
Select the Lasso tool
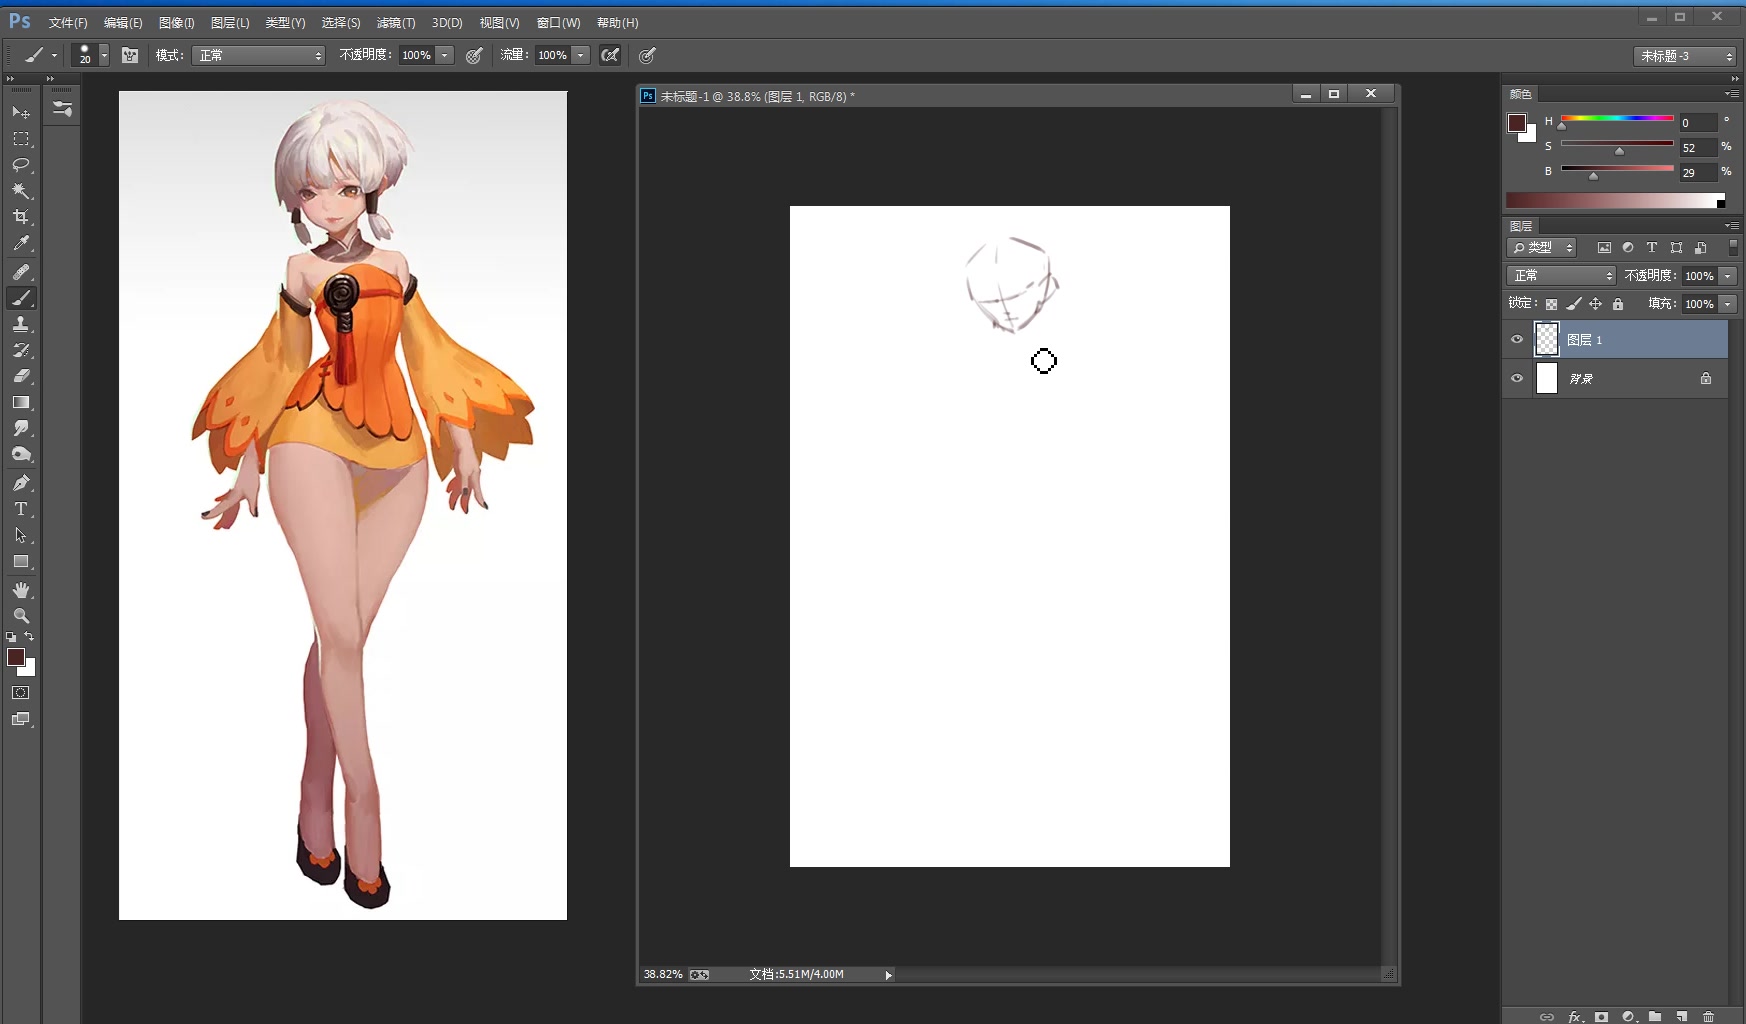(x=21, y=165)
